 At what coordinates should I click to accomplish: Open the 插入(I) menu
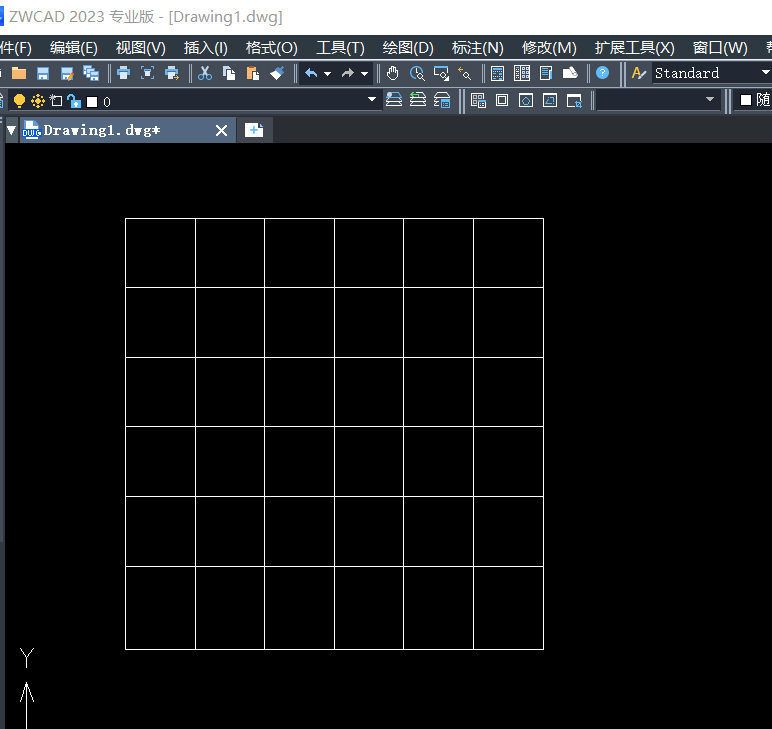coord(205,48)
